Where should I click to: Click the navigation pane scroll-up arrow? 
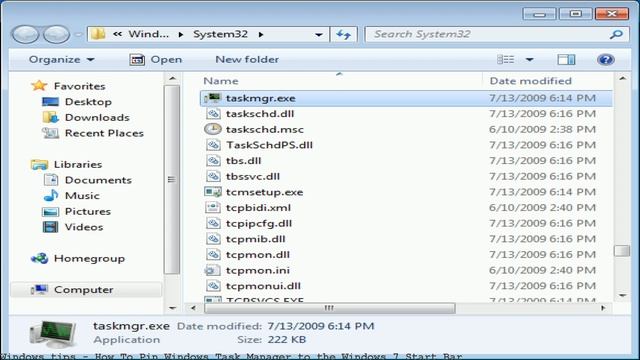(x=172, y=78)
